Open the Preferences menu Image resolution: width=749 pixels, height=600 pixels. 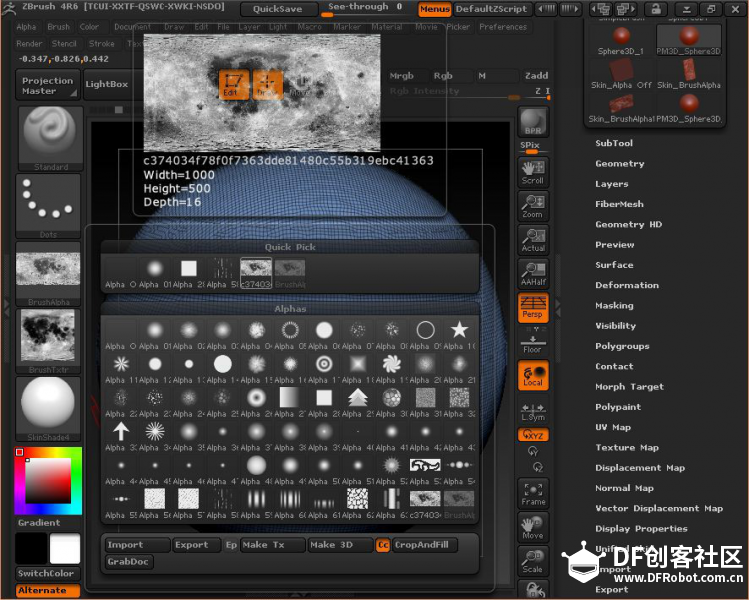[x=503, y=27]
